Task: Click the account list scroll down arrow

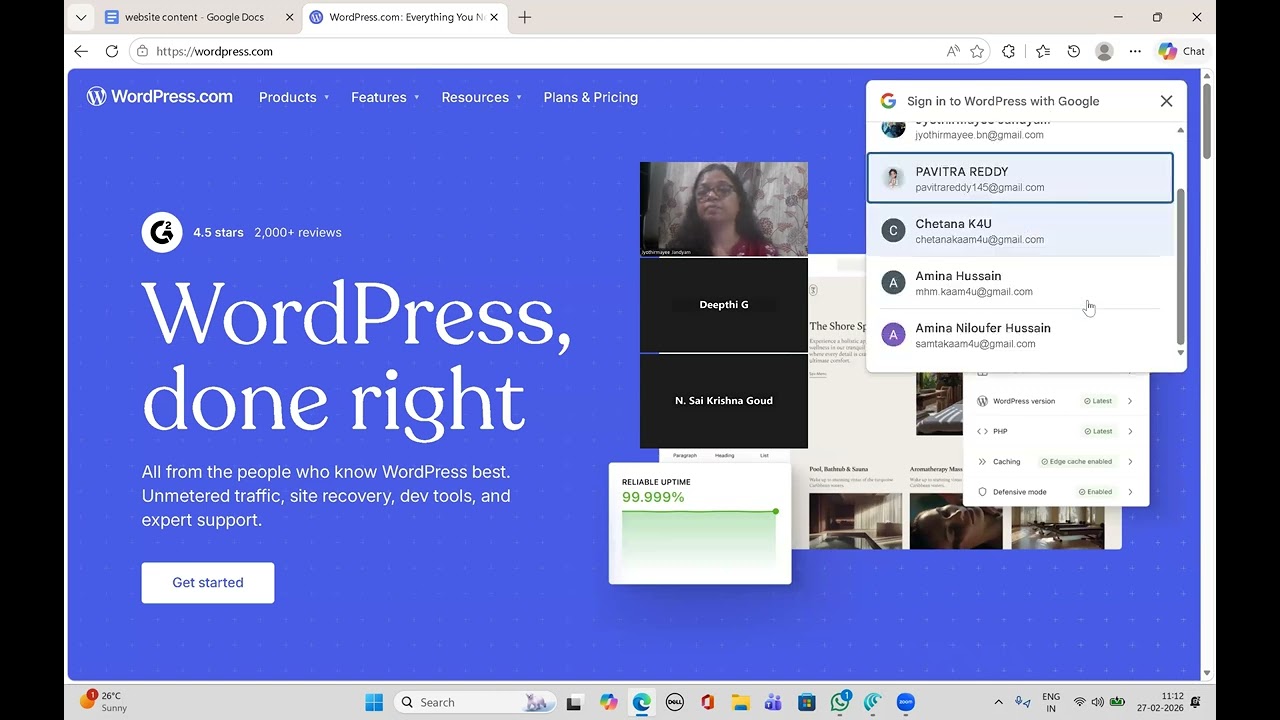Action: click(1180, 353)
